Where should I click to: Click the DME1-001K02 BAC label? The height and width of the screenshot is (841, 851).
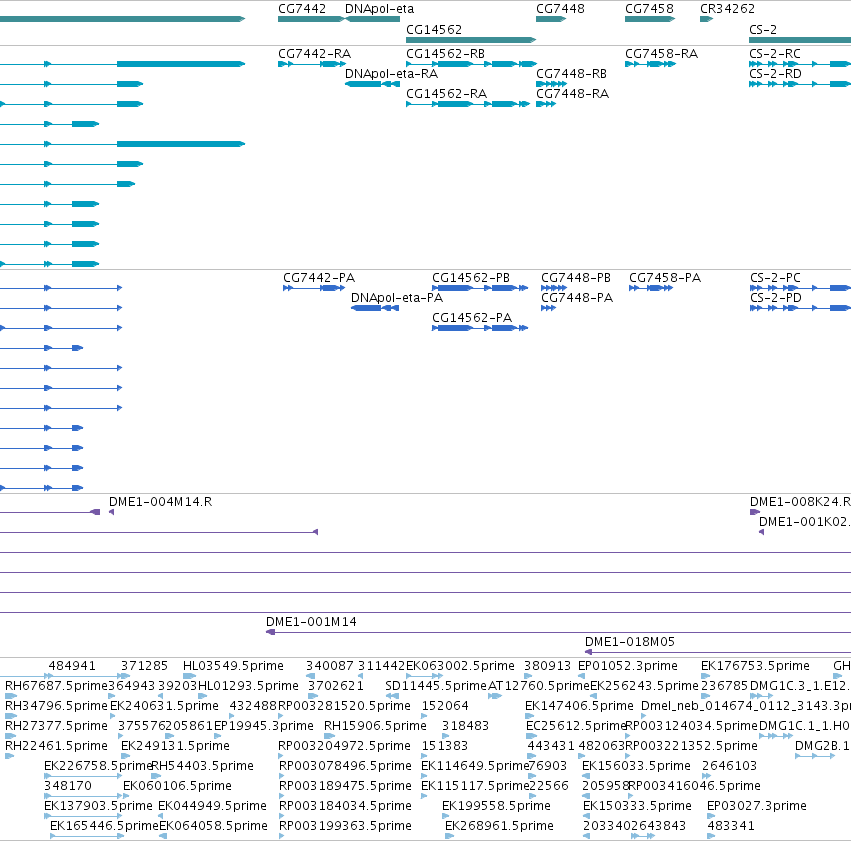804,522
